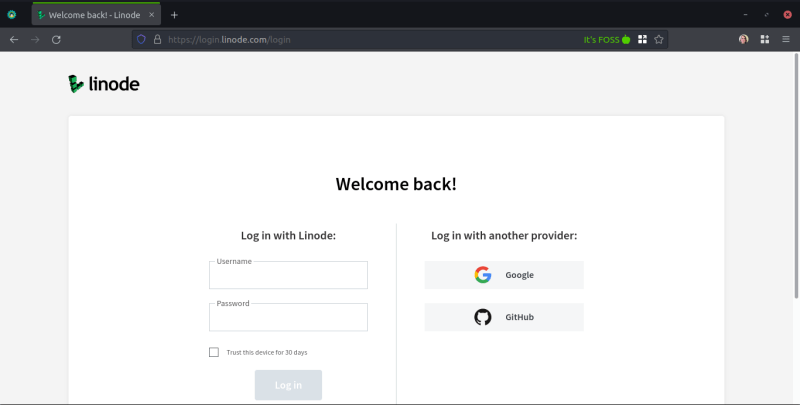Click the GitHub octocat icon
Screen dimensions: 800x405
(x=483, y=317)
